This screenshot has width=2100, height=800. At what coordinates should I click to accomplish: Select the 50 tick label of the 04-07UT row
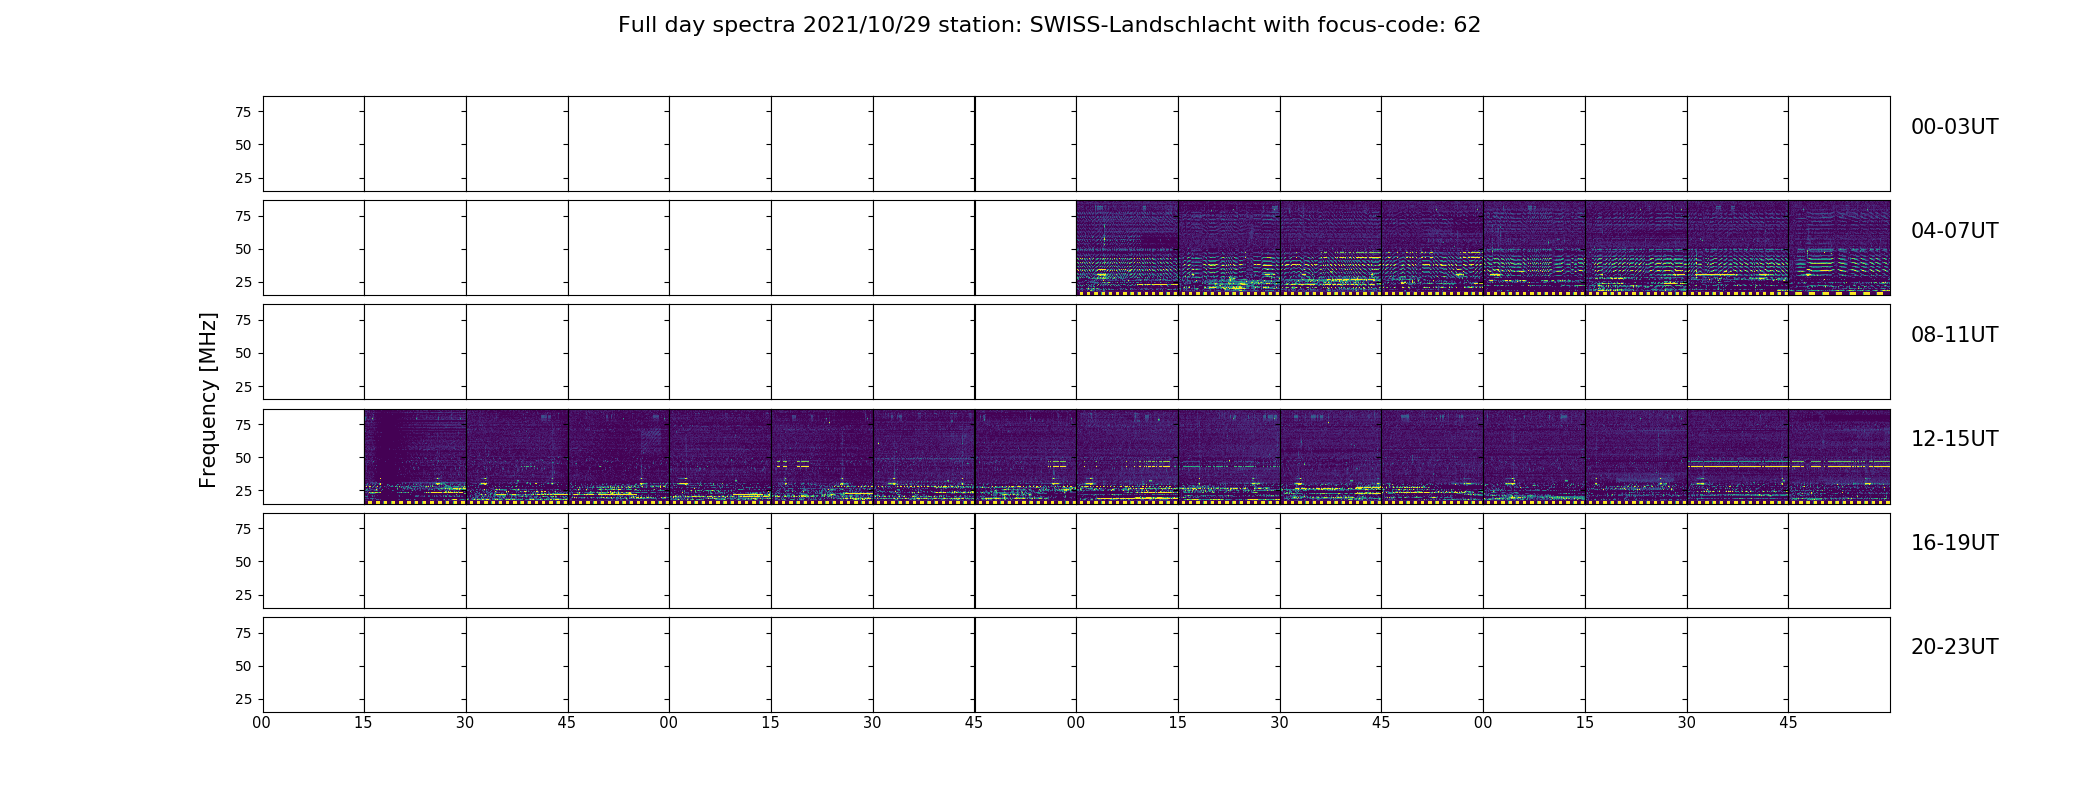(243, 249)
